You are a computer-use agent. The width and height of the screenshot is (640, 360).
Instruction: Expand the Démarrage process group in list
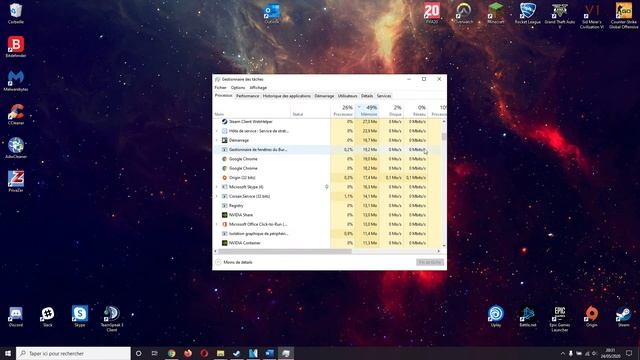pyautogui.click(x=217, y=140)
